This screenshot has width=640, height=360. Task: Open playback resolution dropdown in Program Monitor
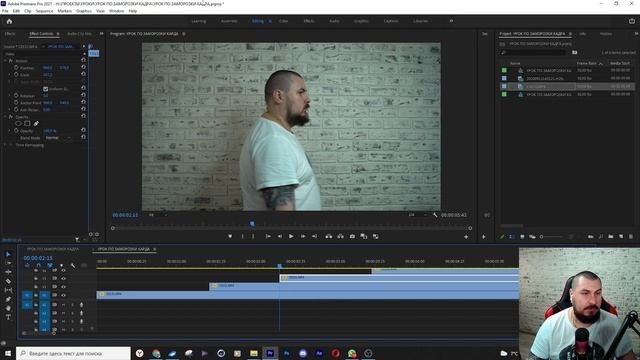click(418, 215)
